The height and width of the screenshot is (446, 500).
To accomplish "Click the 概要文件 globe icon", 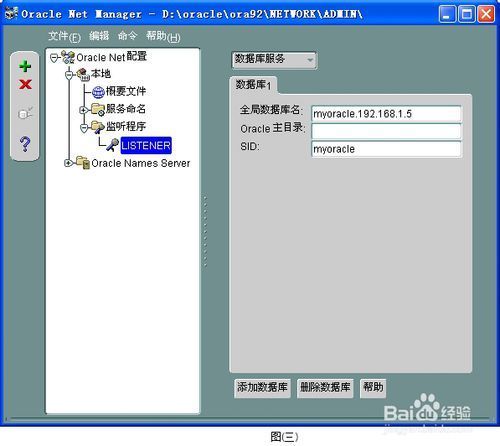I will pyautogui.click(x=98, y=92).
